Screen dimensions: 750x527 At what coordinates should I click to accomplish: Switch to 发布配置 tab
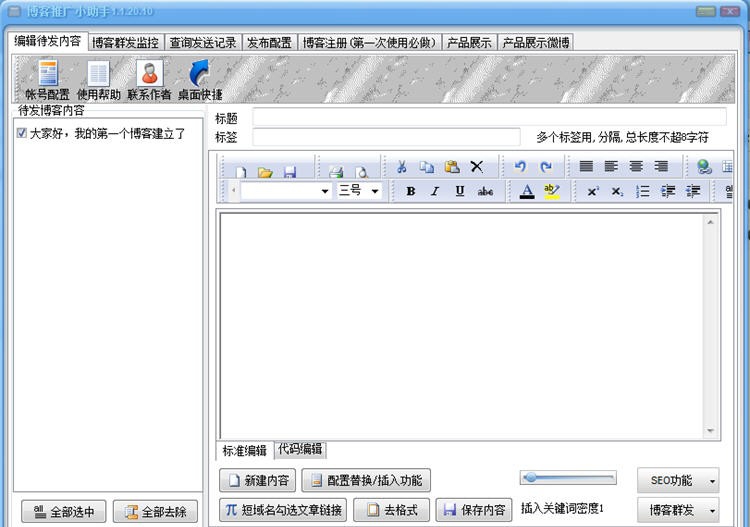(269, 43)
